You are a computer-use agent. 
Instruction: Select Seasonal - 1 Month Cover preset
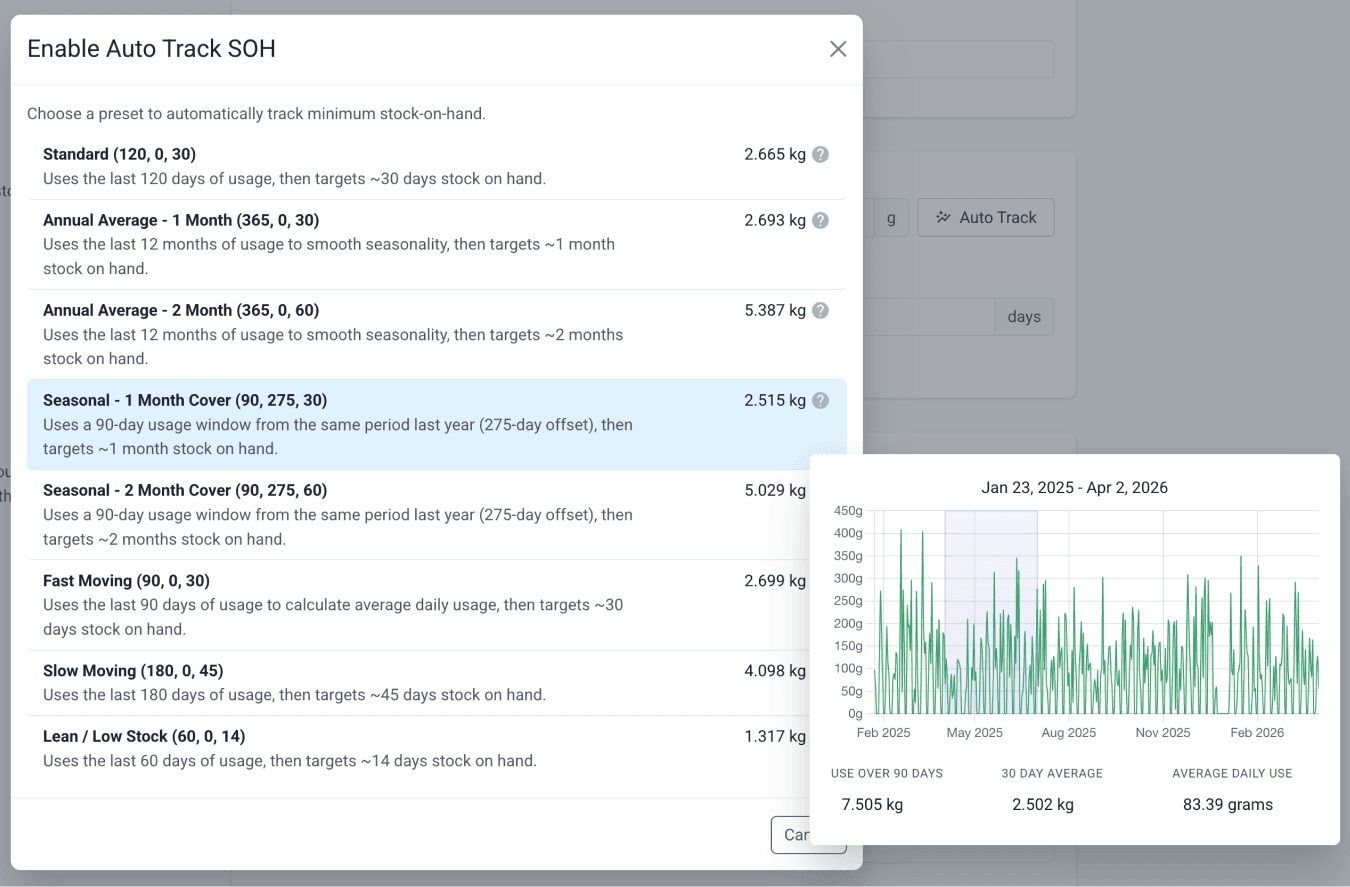(436, 425)
